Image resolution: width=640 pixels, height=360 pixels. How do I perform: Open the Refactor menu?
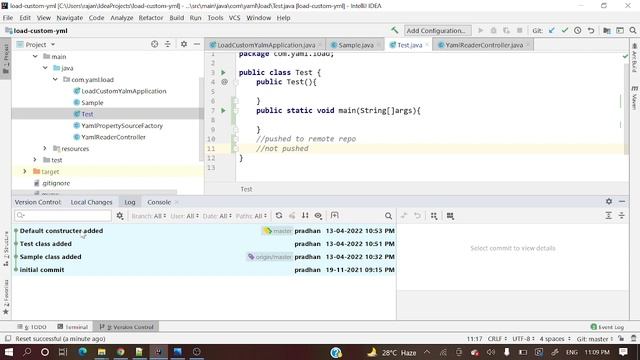tap(151, 18)
